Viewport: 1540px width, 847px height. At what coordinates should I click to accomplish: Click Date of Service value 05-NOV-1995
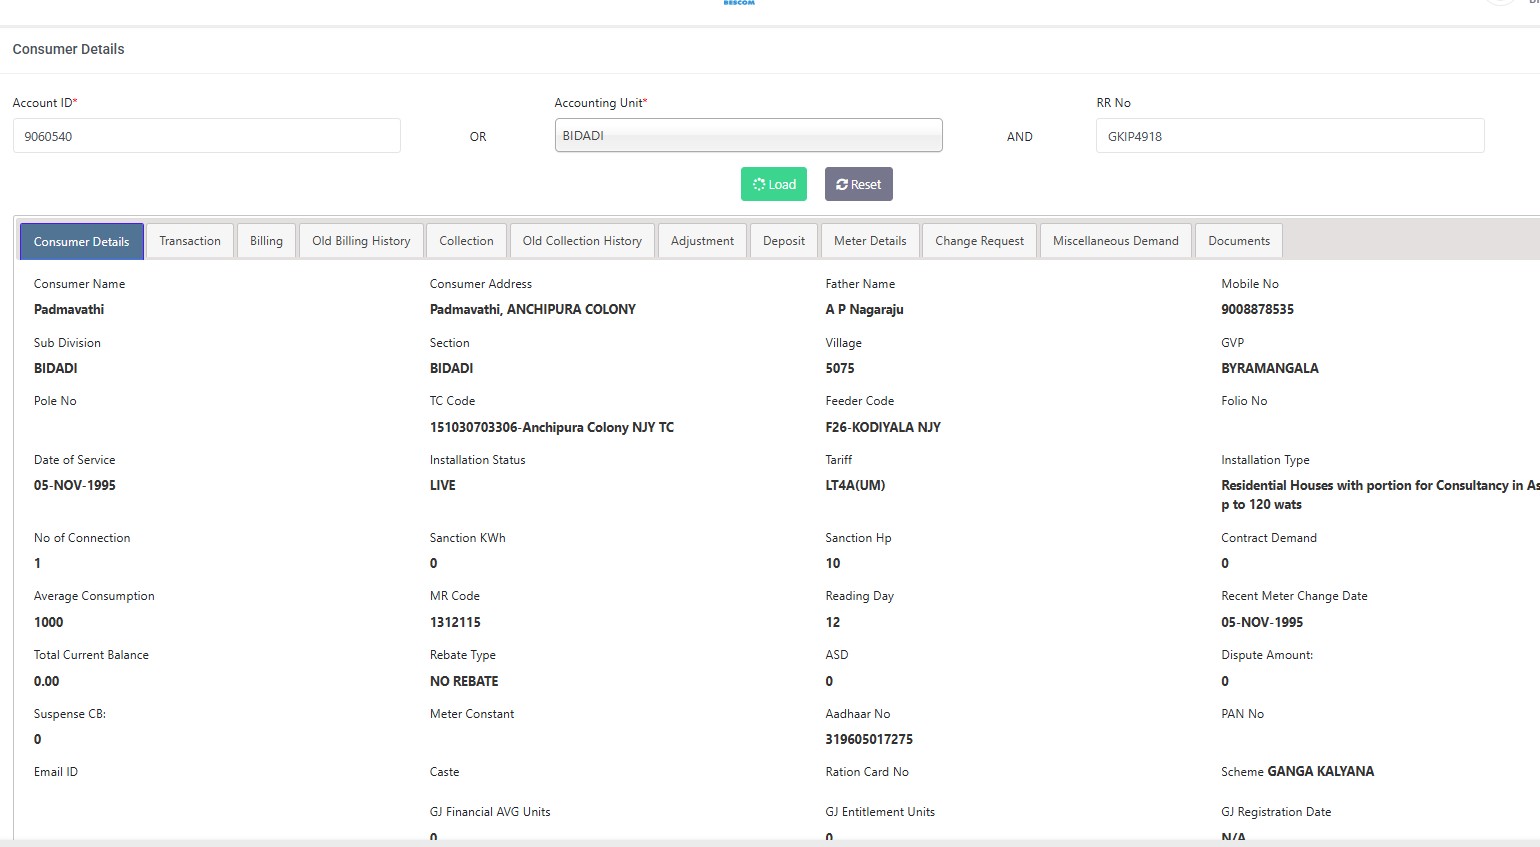tap(75, 485)
